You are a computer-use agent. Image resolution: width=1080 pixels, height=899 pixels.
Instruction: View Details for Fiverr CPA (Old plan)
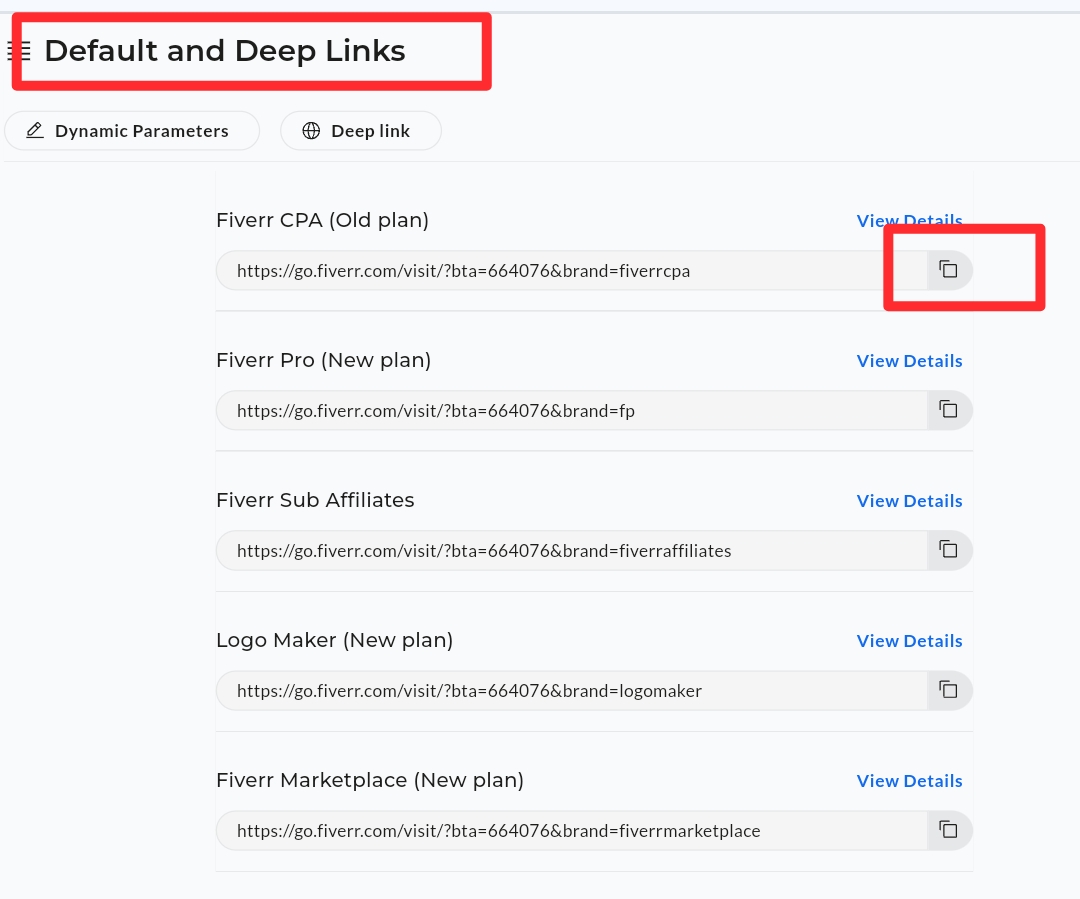tap(909, 221)
